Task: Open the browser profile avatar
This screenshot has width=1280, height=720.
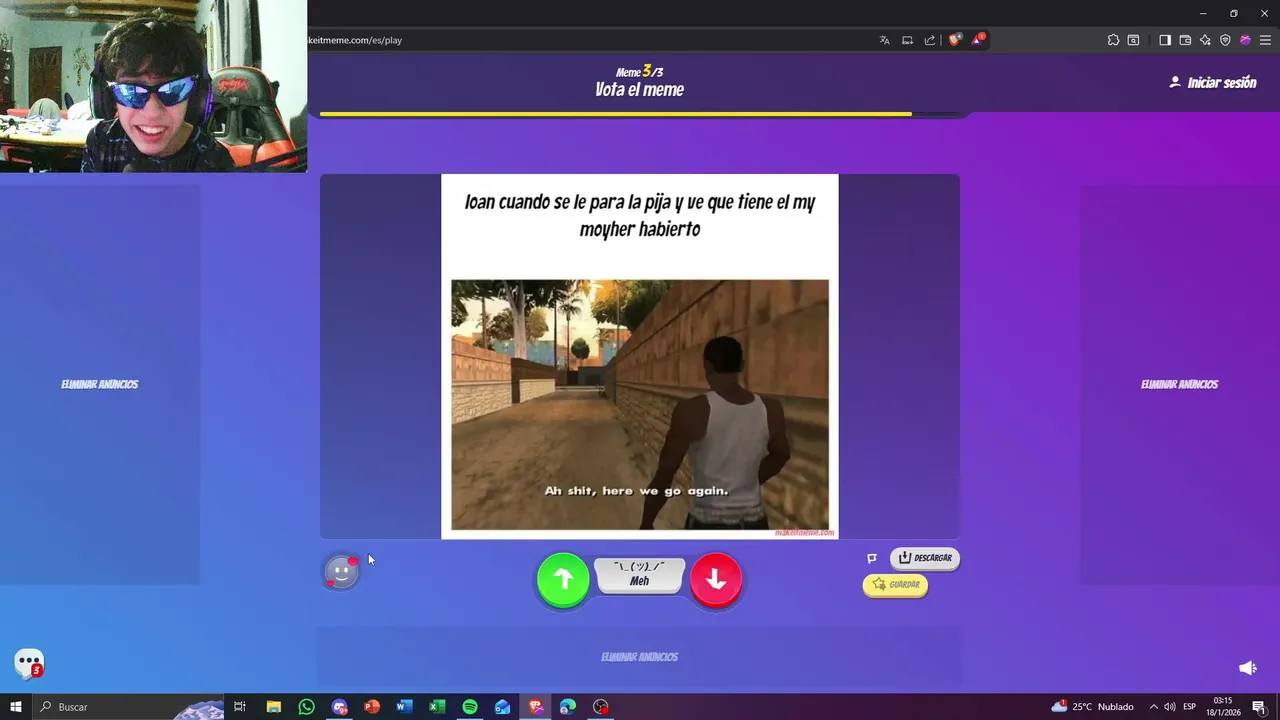Action: 1245,40
